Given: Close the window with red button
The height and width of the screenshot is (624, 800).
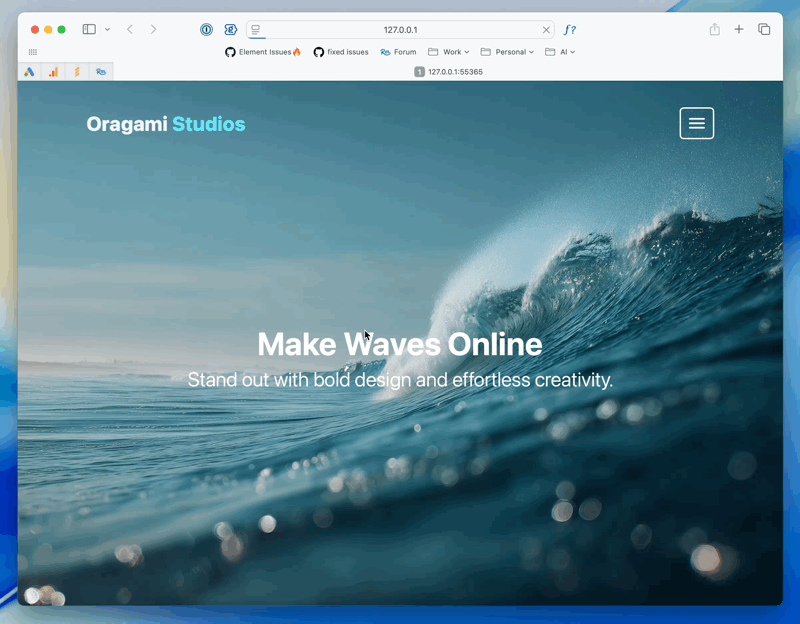Looking at the screenshot, I should tap(35, 30).
